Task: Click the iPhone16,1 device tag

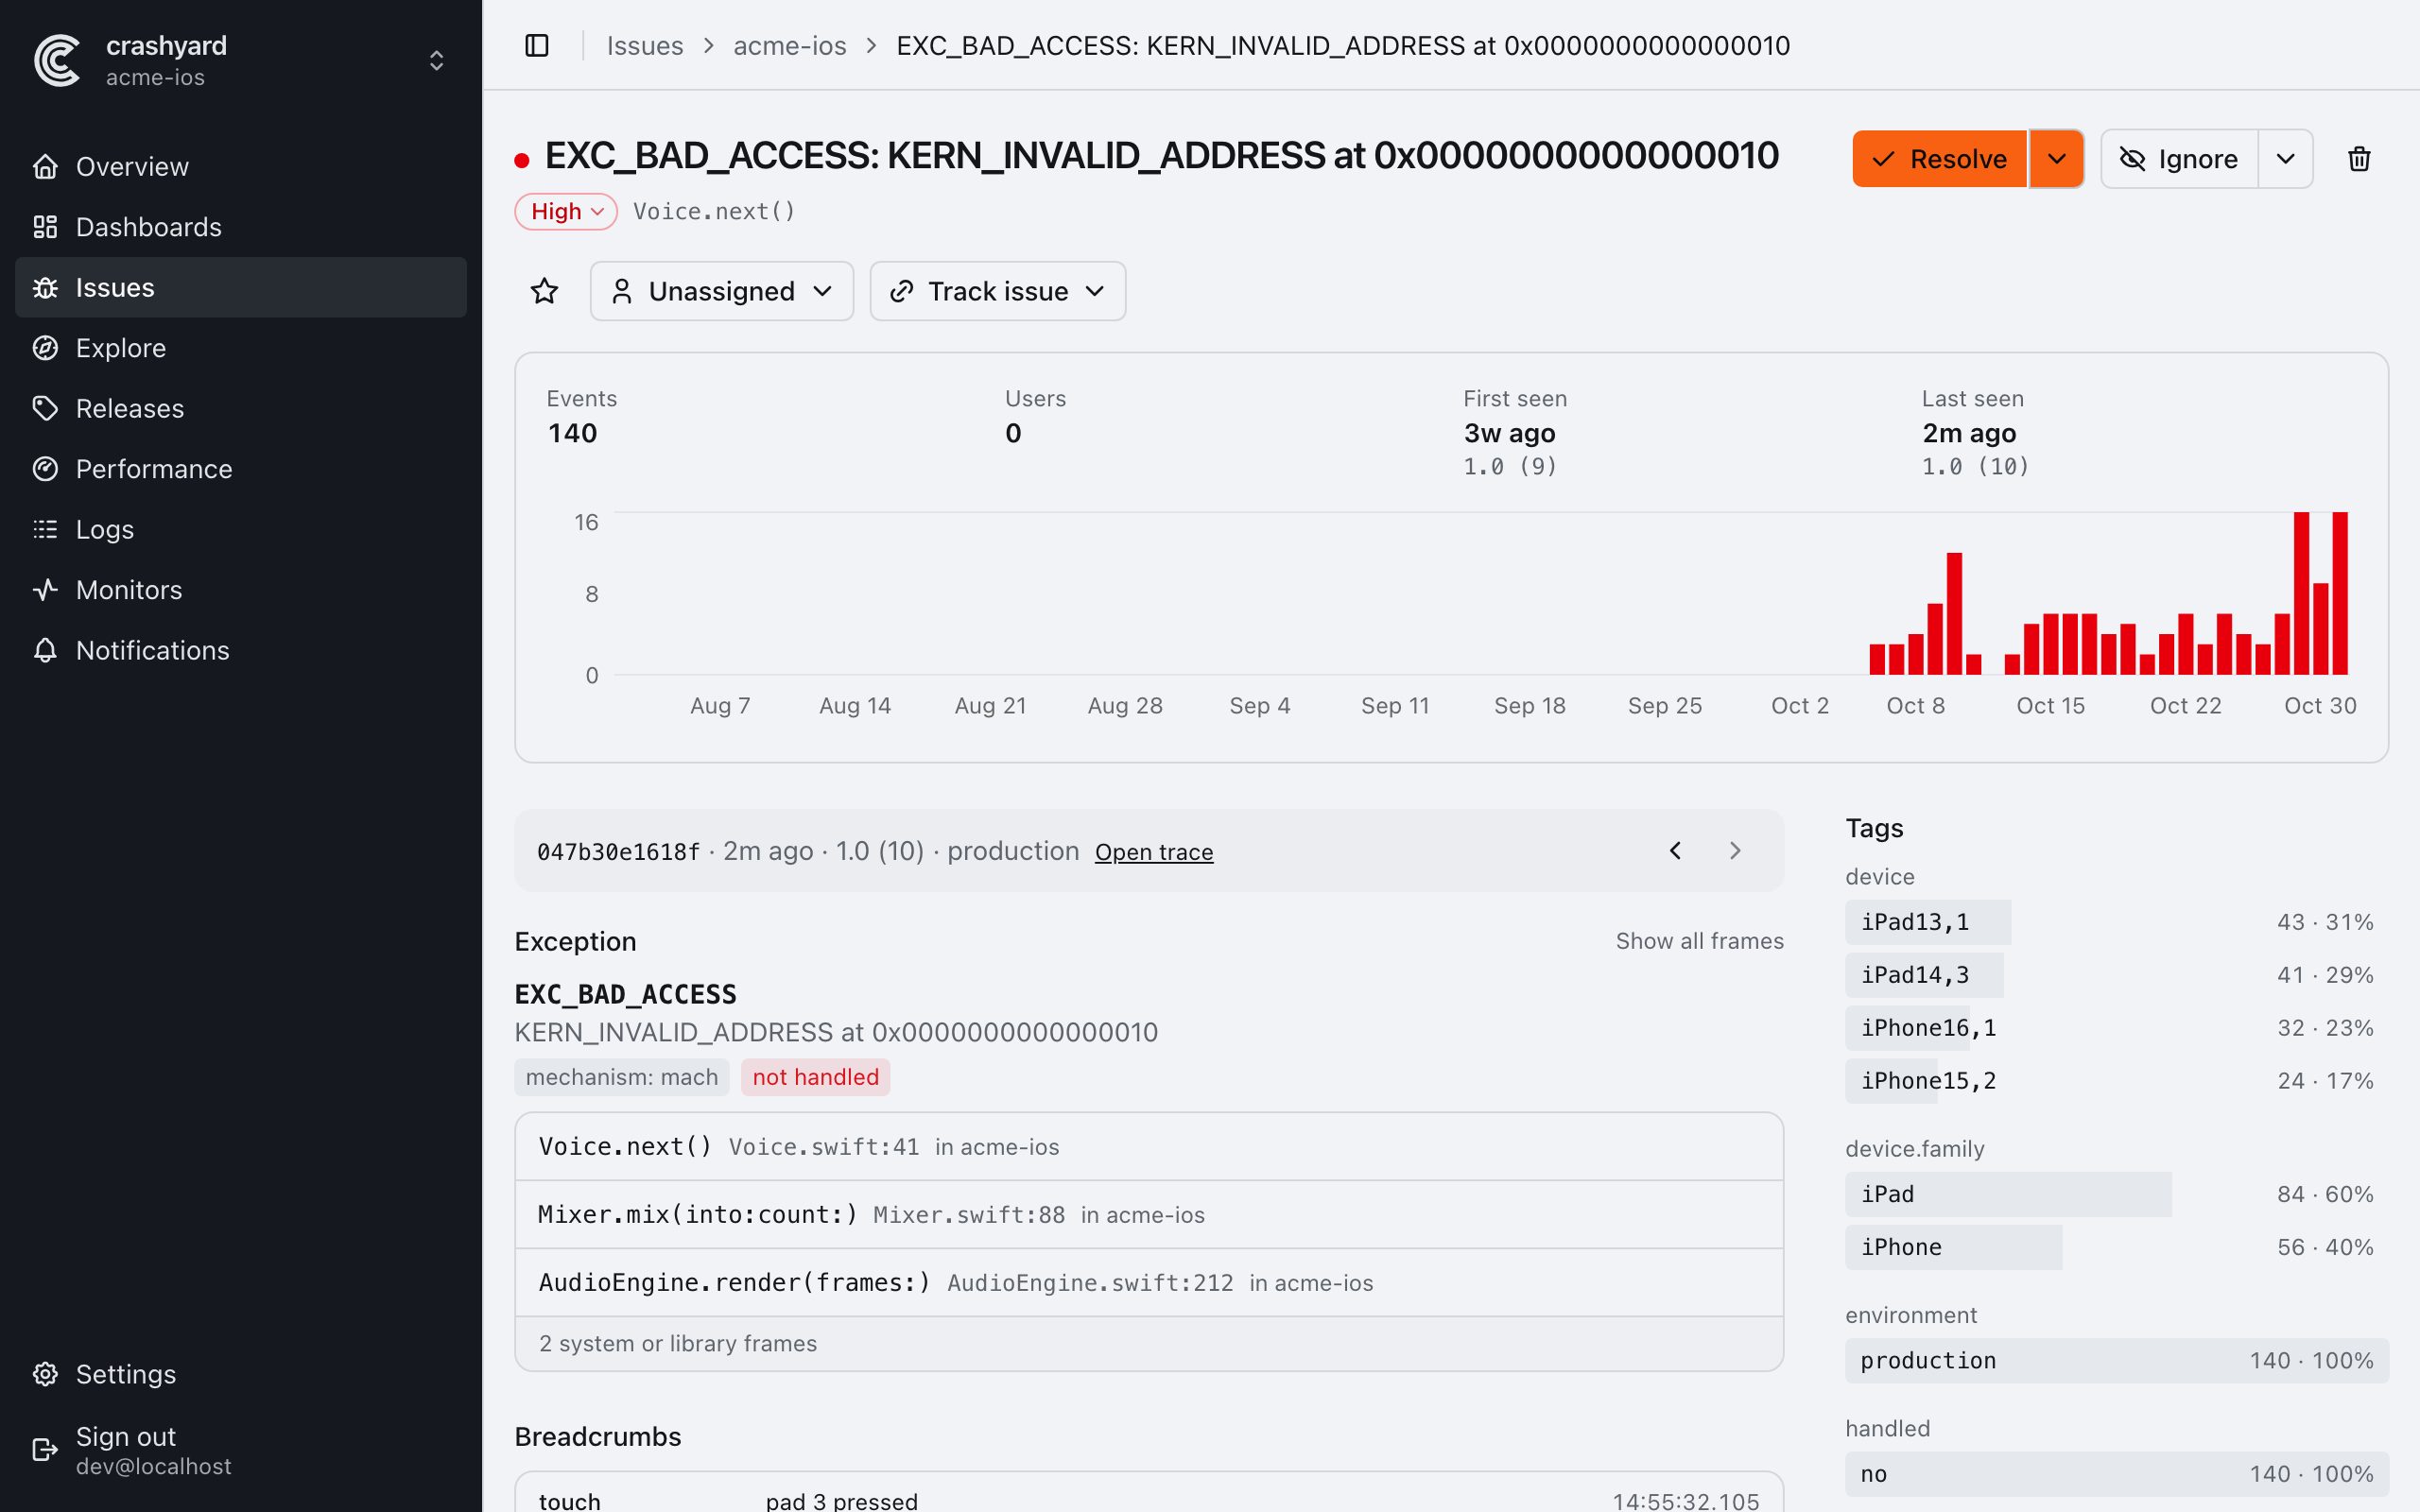Action: pos(2117,1028)
